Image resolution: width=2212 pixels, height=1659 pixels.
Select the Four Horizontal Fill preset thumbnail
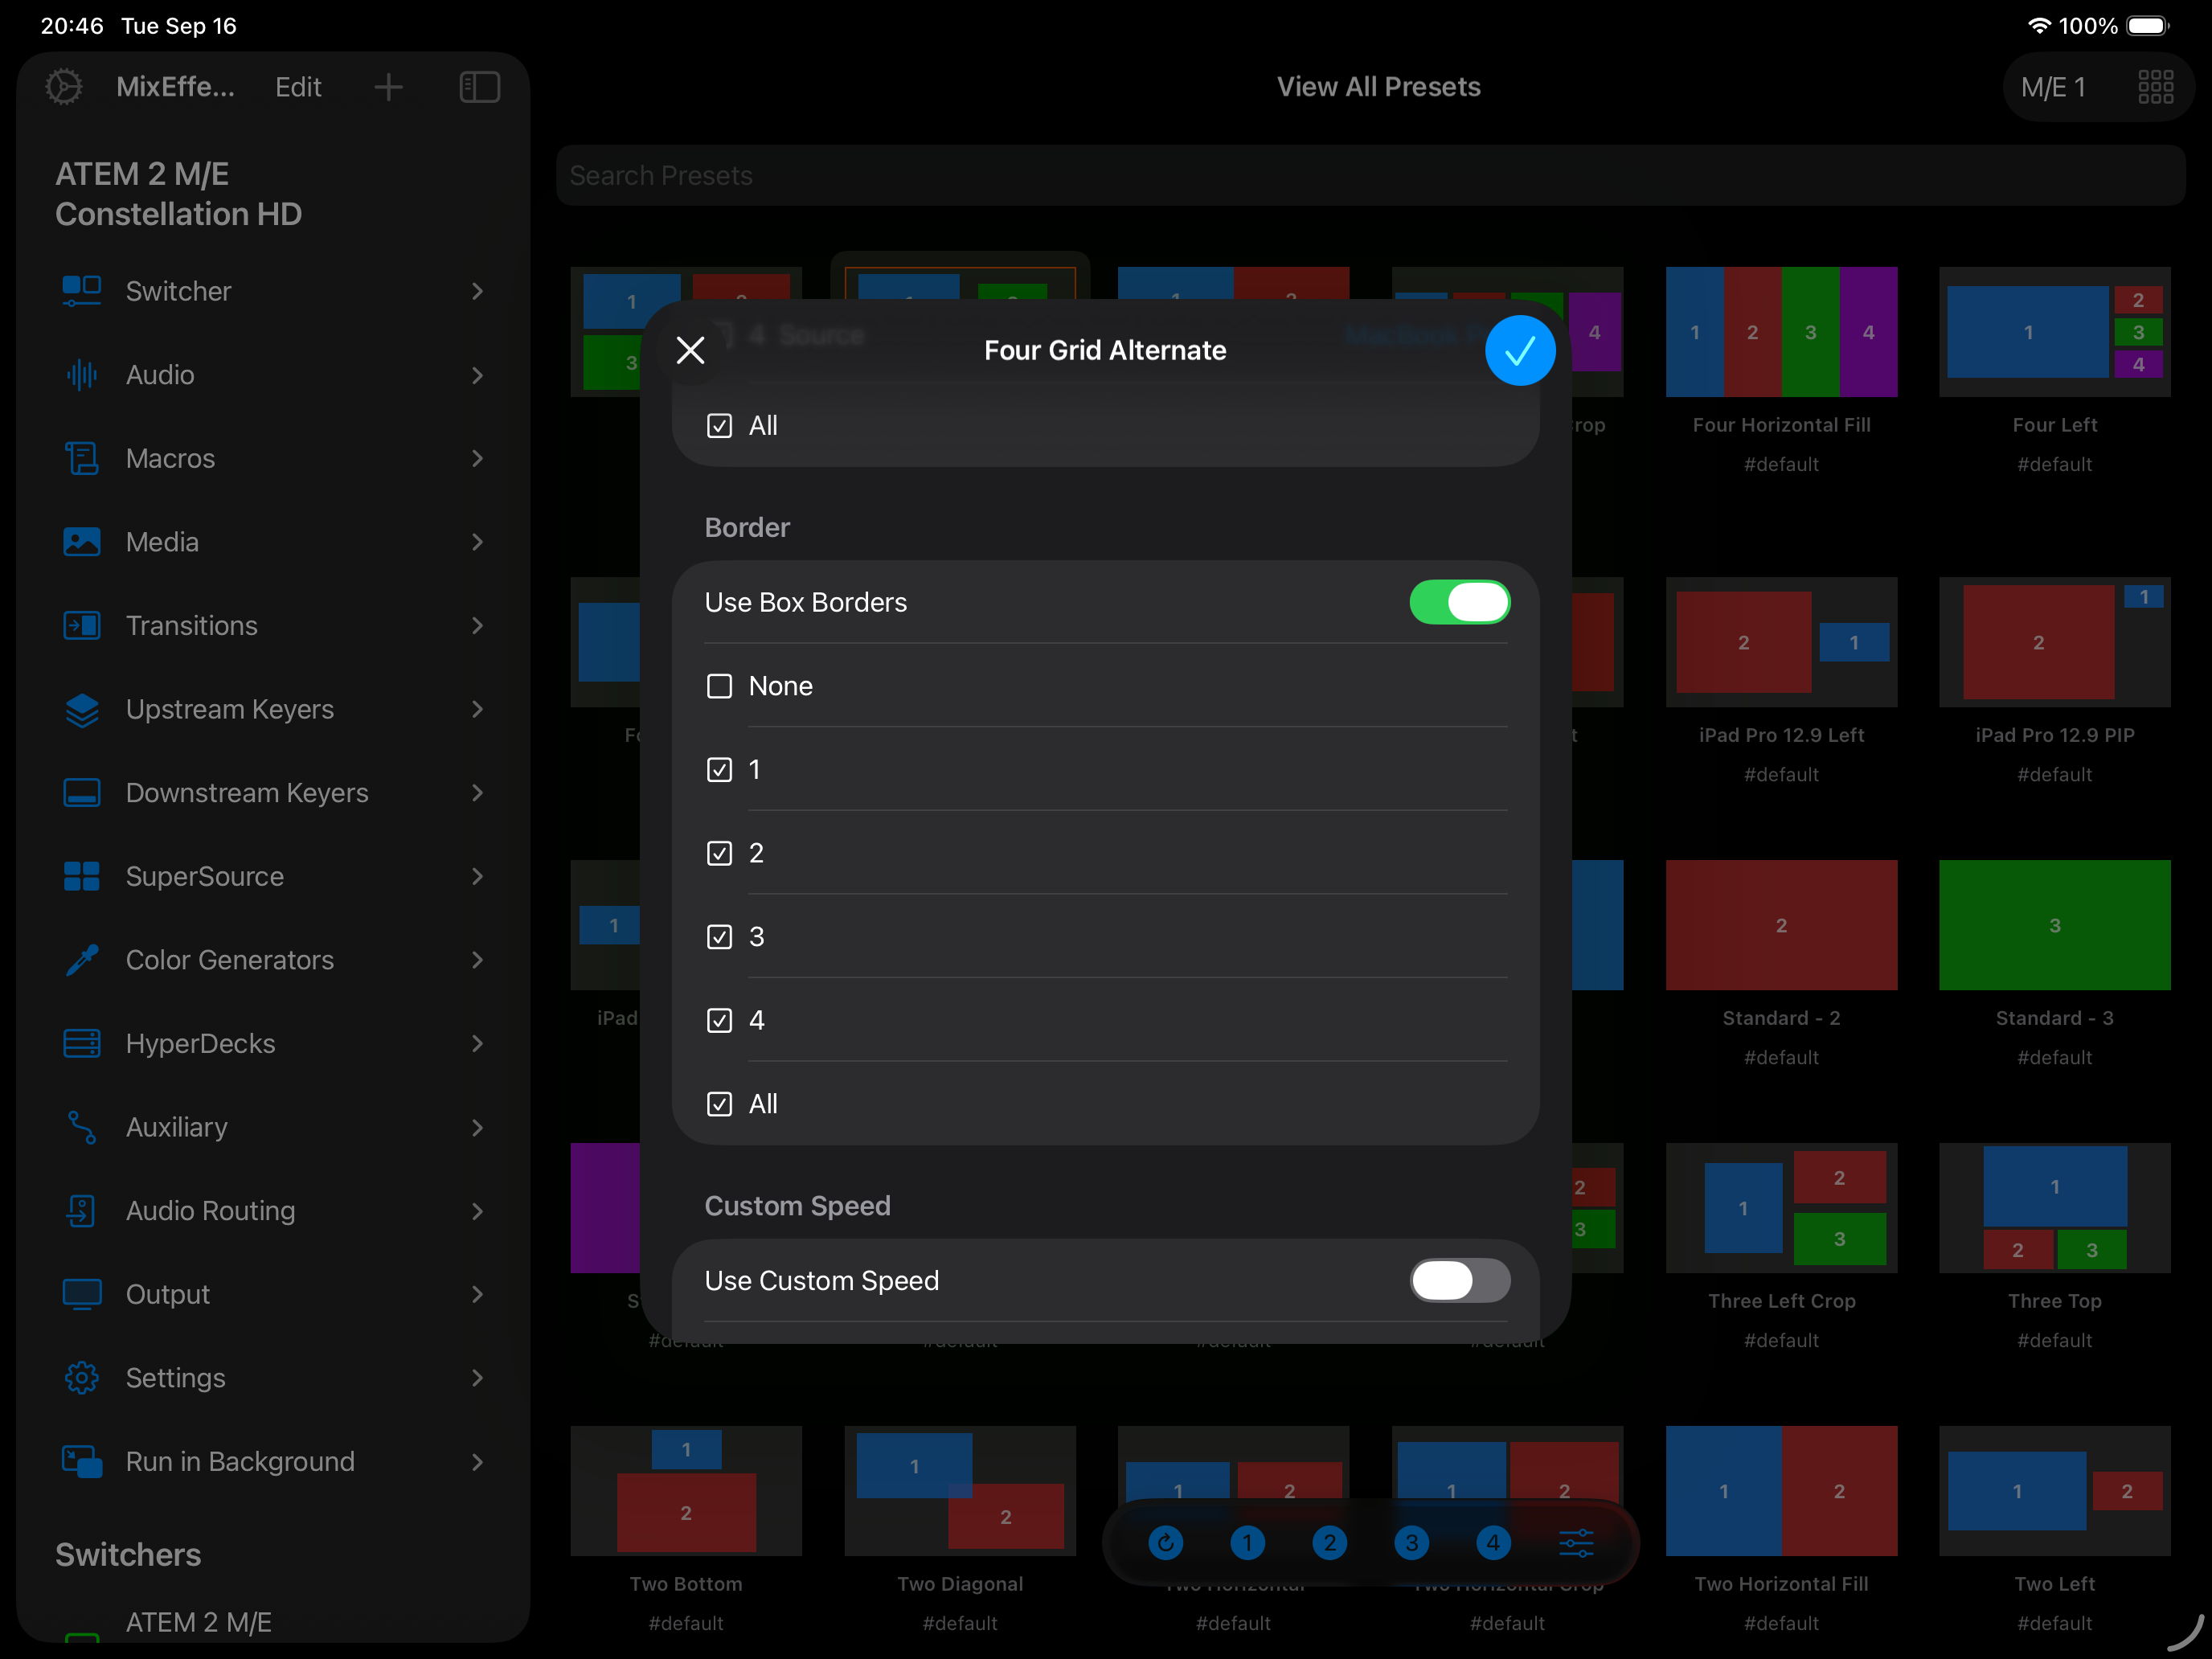coord(1780,332)
